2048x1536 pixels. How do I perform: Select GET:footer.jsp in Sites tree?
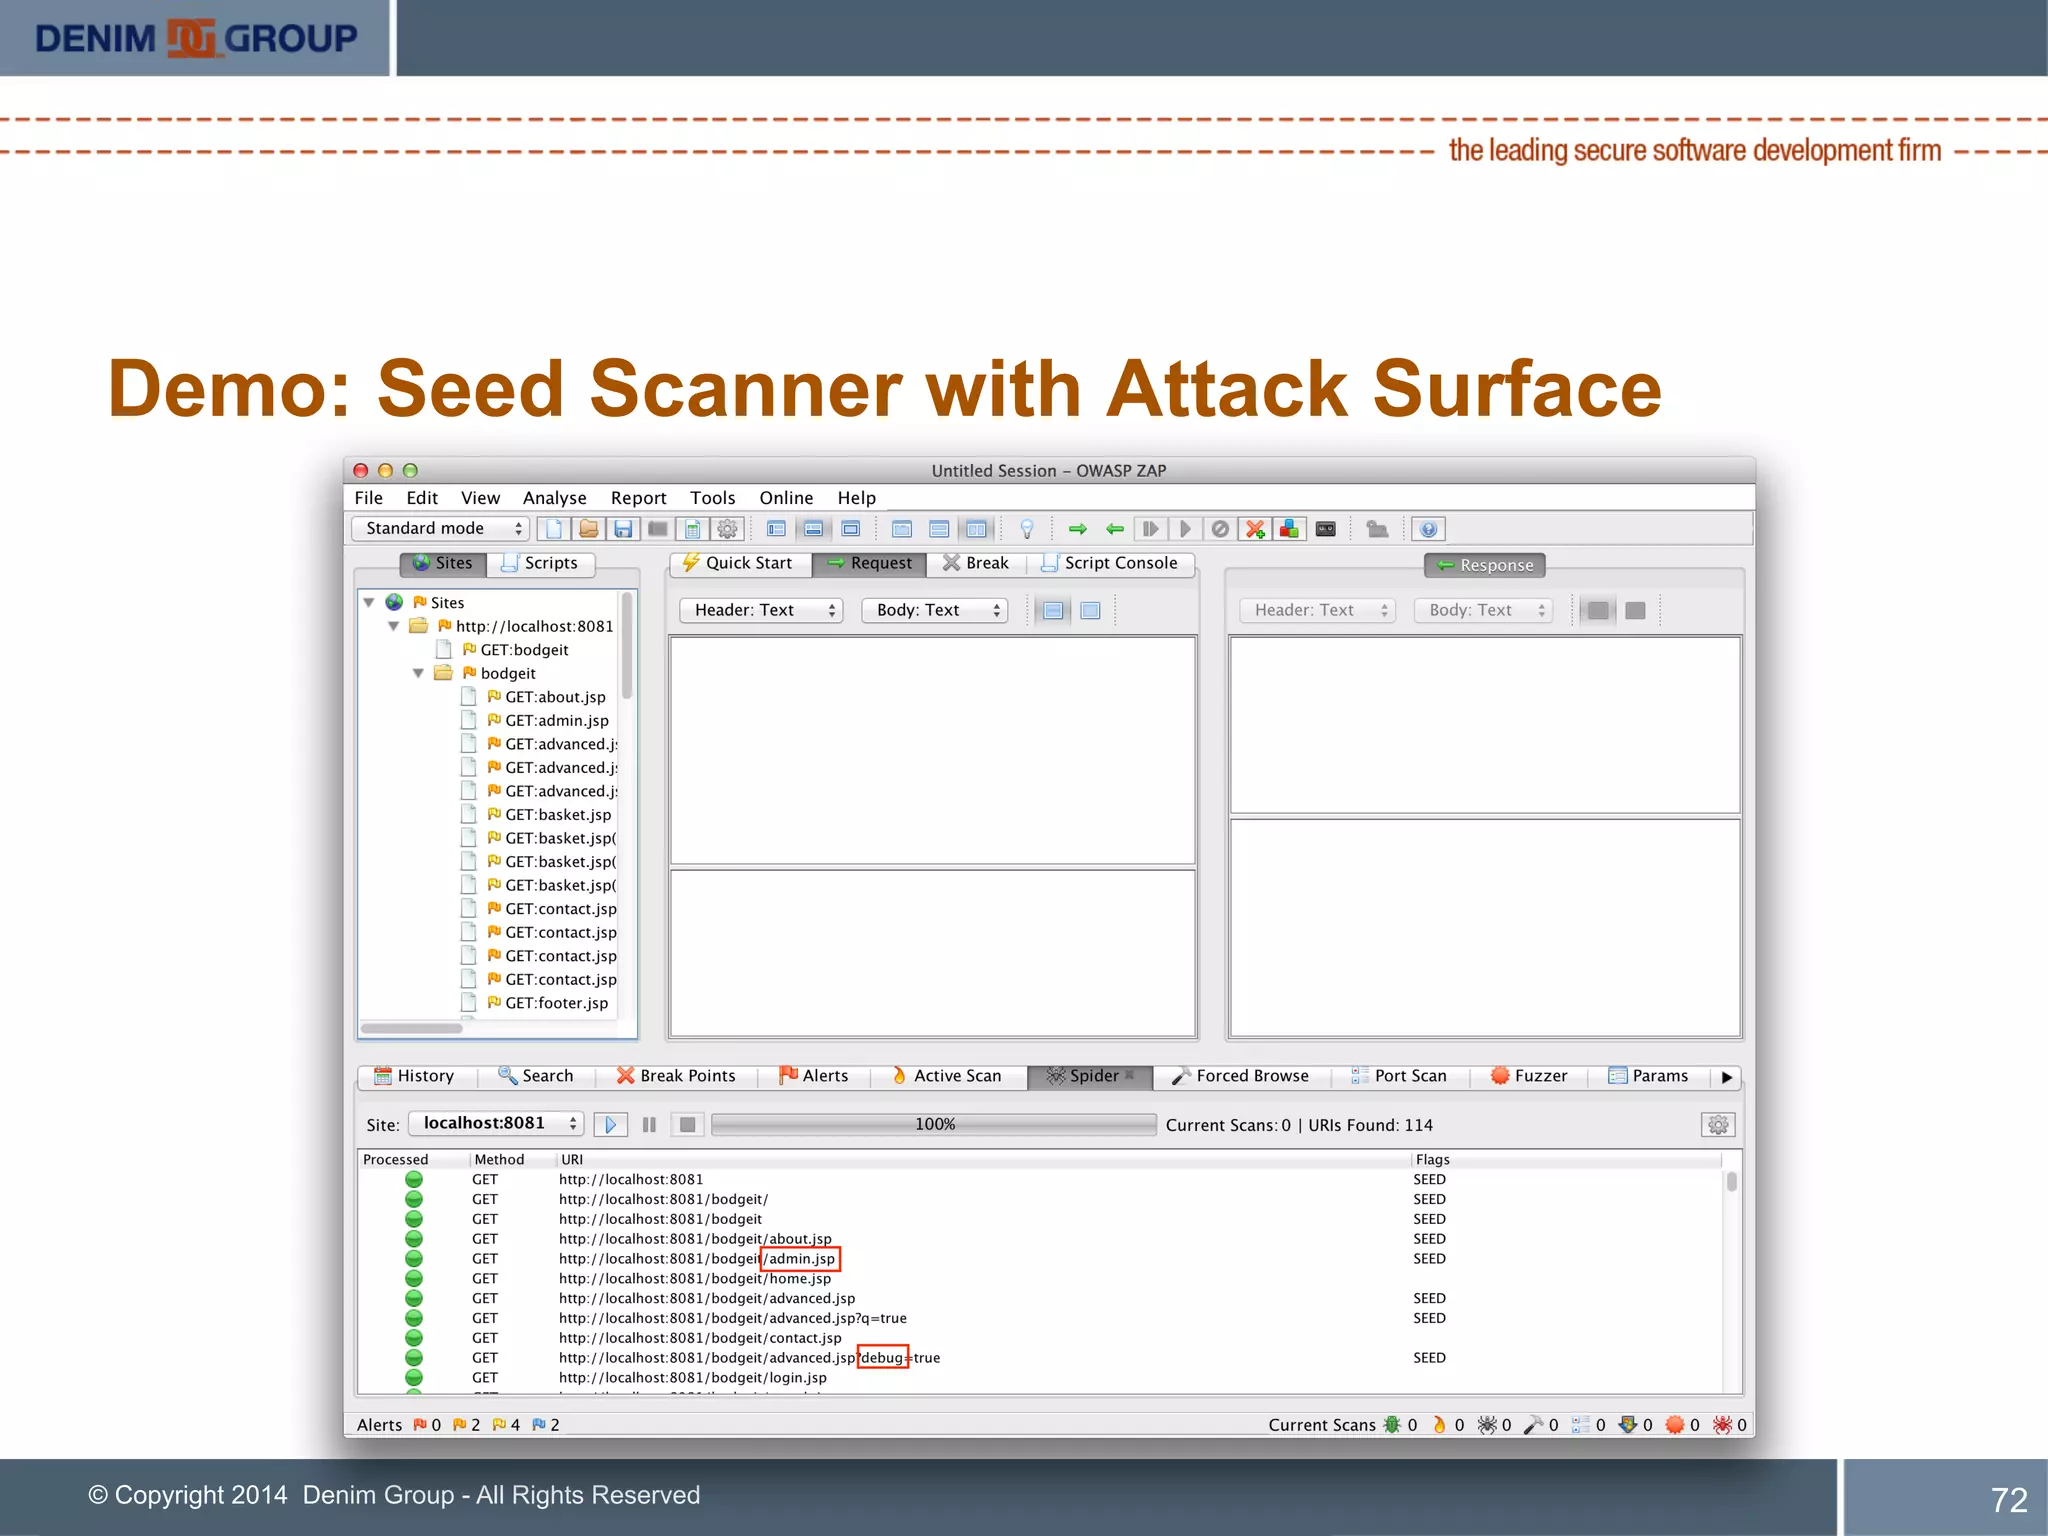click(x=556, y=1004)
